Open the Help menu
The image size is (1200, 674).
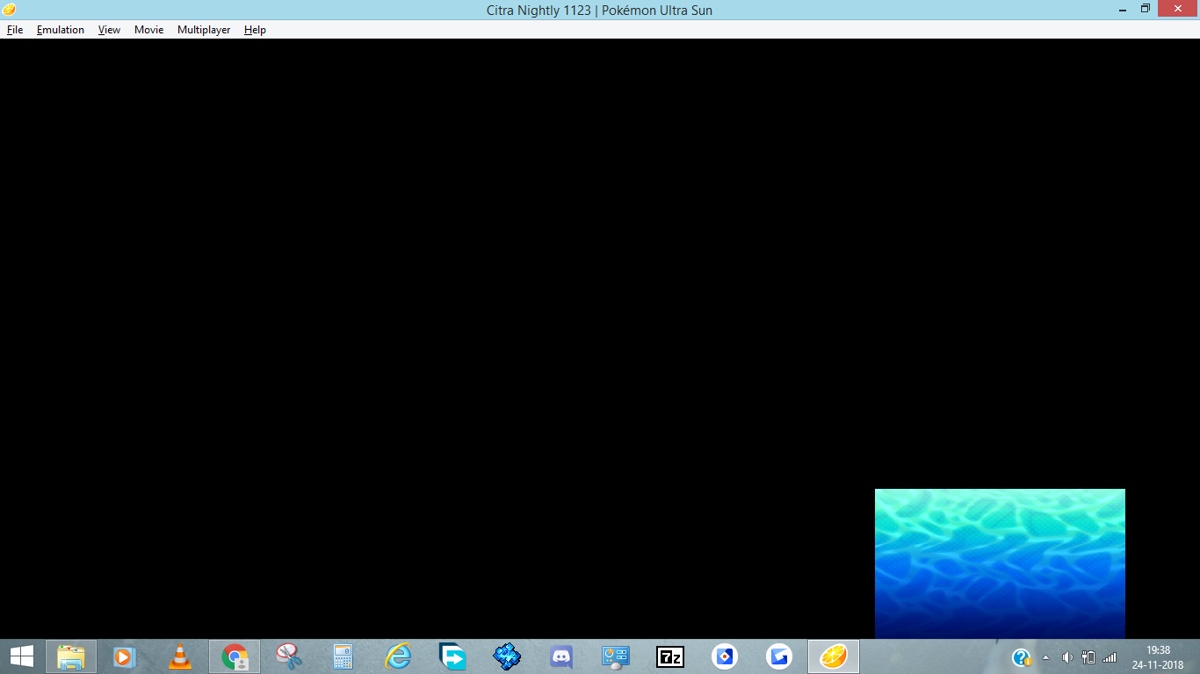click(x=255, y=30)
